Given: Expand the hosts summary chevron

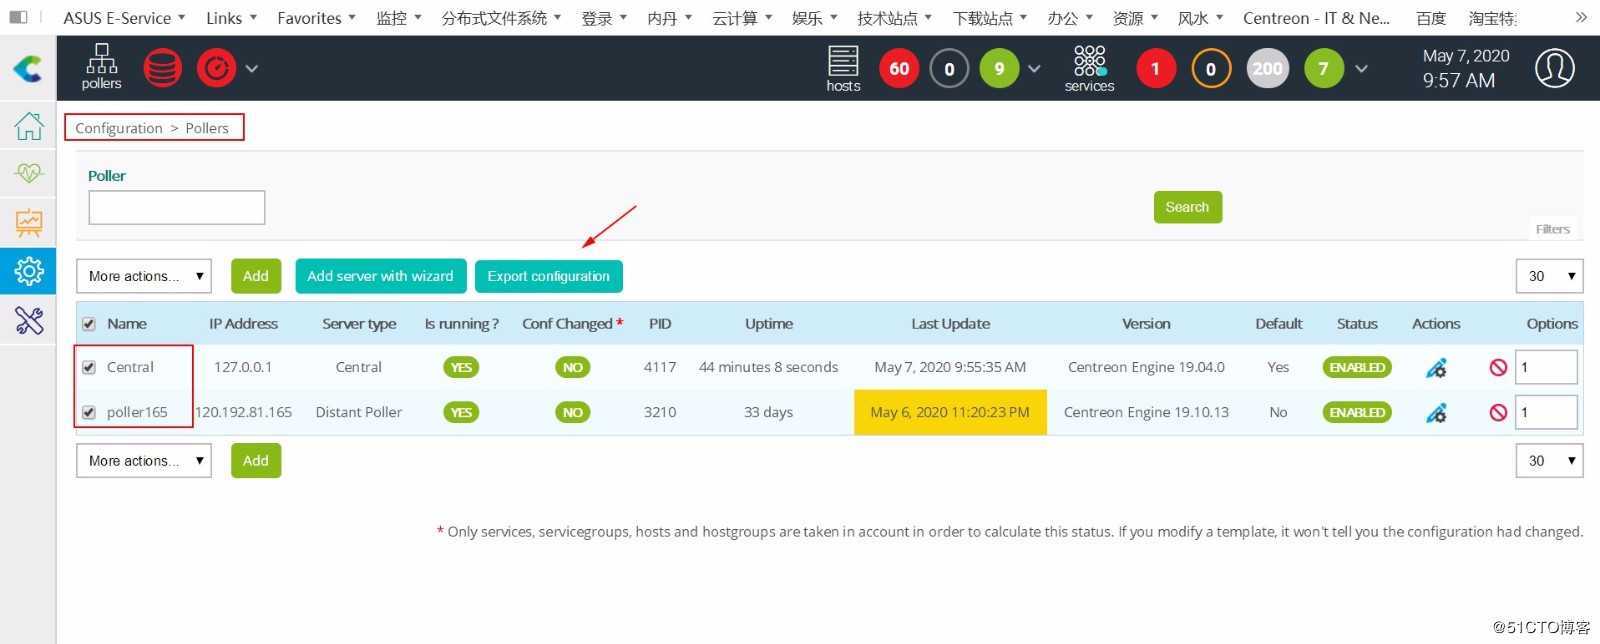Looking at the screenshot, I should click(x=1034, y=68).
